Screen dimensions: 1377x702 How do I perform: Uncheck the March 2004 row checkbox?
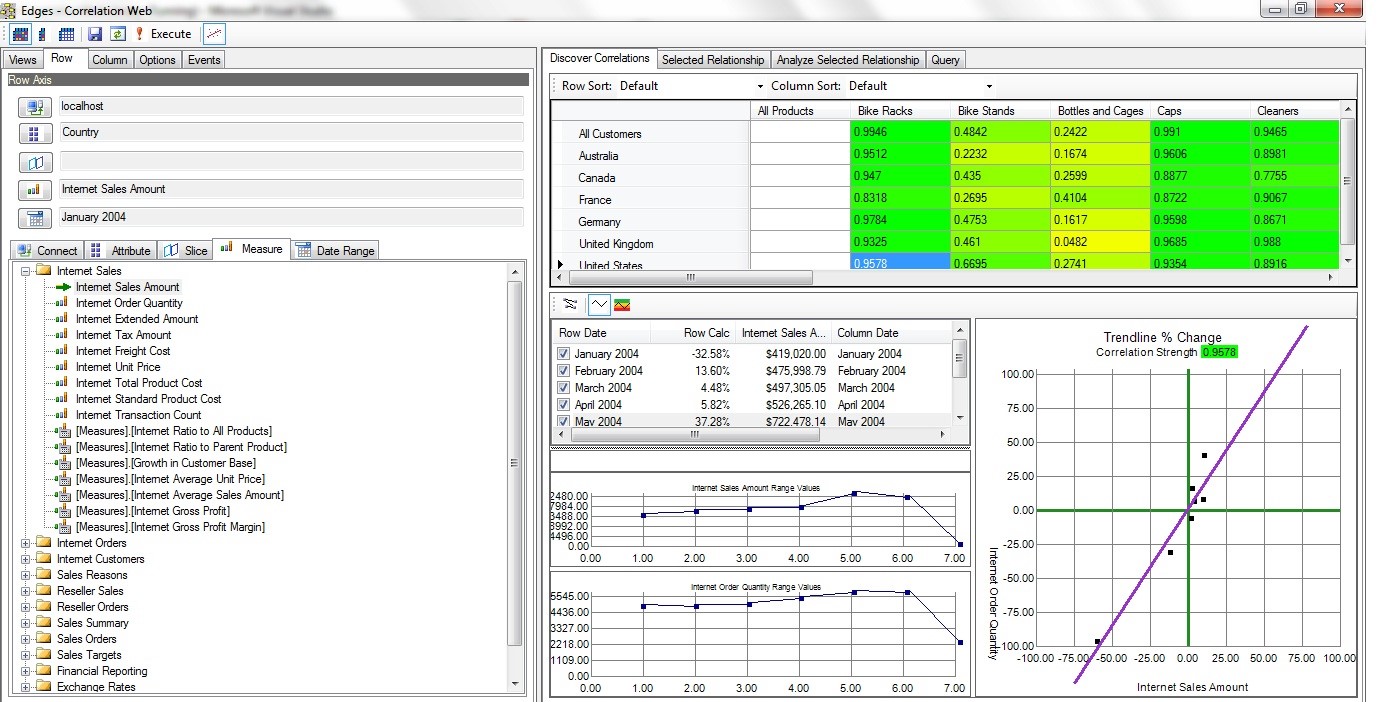[x=564, y=388]
